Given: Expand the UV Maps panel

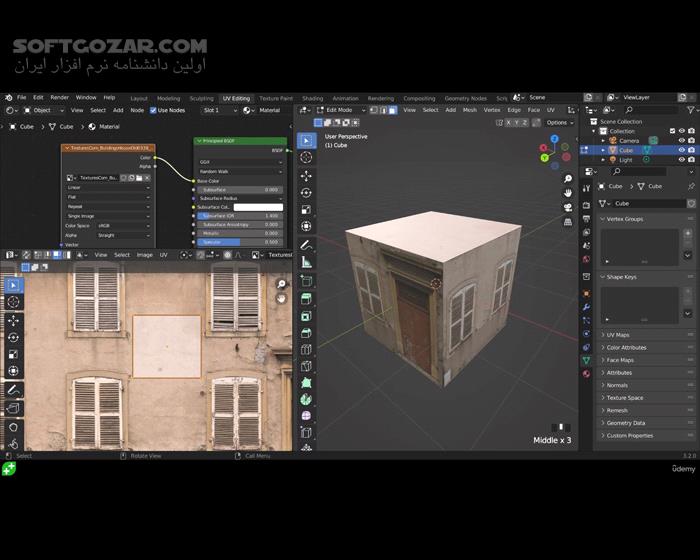Looking at the screenshot, I should click(618, 335).
